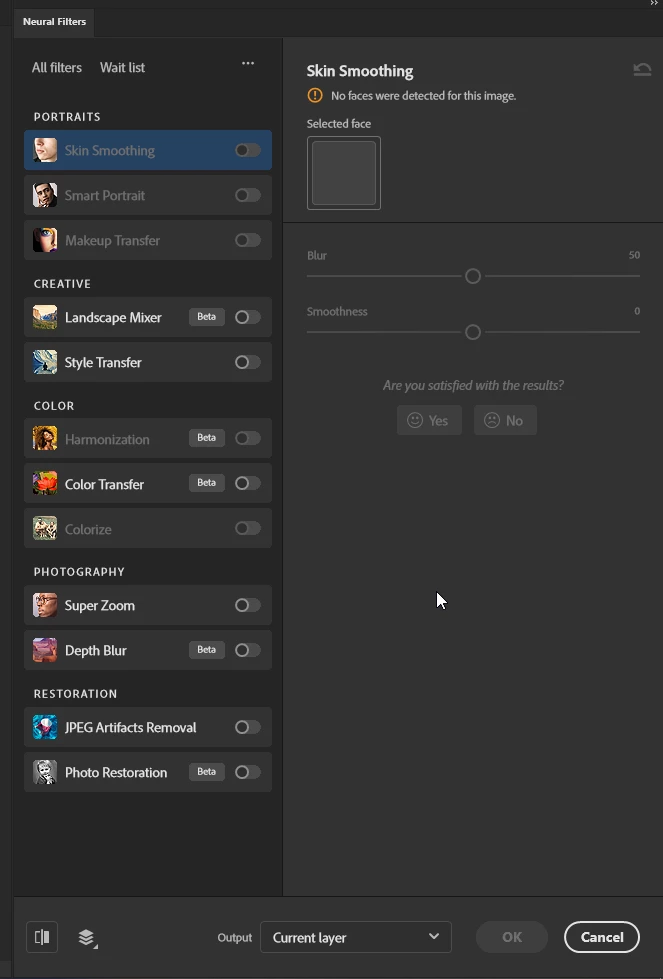The width and height of the screenshot is (663, 979).
Task: Turn on the Style Transfer toggle
Action: (247, 362)
